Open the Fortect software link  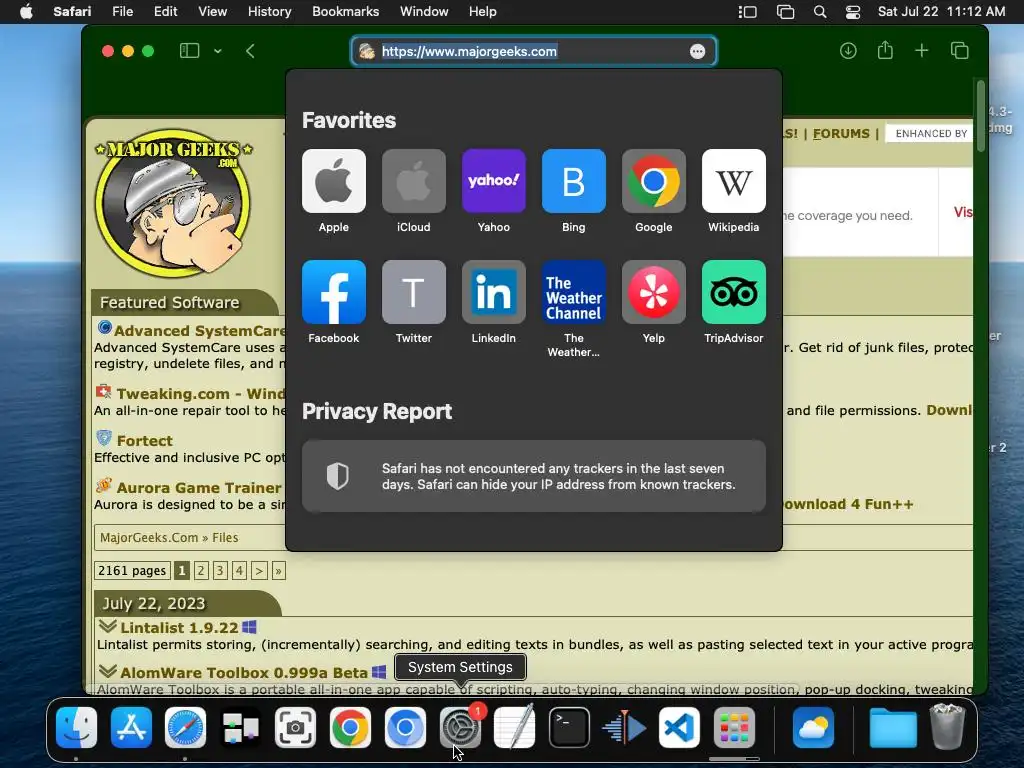pyautogui.click(x=144, y=441)
